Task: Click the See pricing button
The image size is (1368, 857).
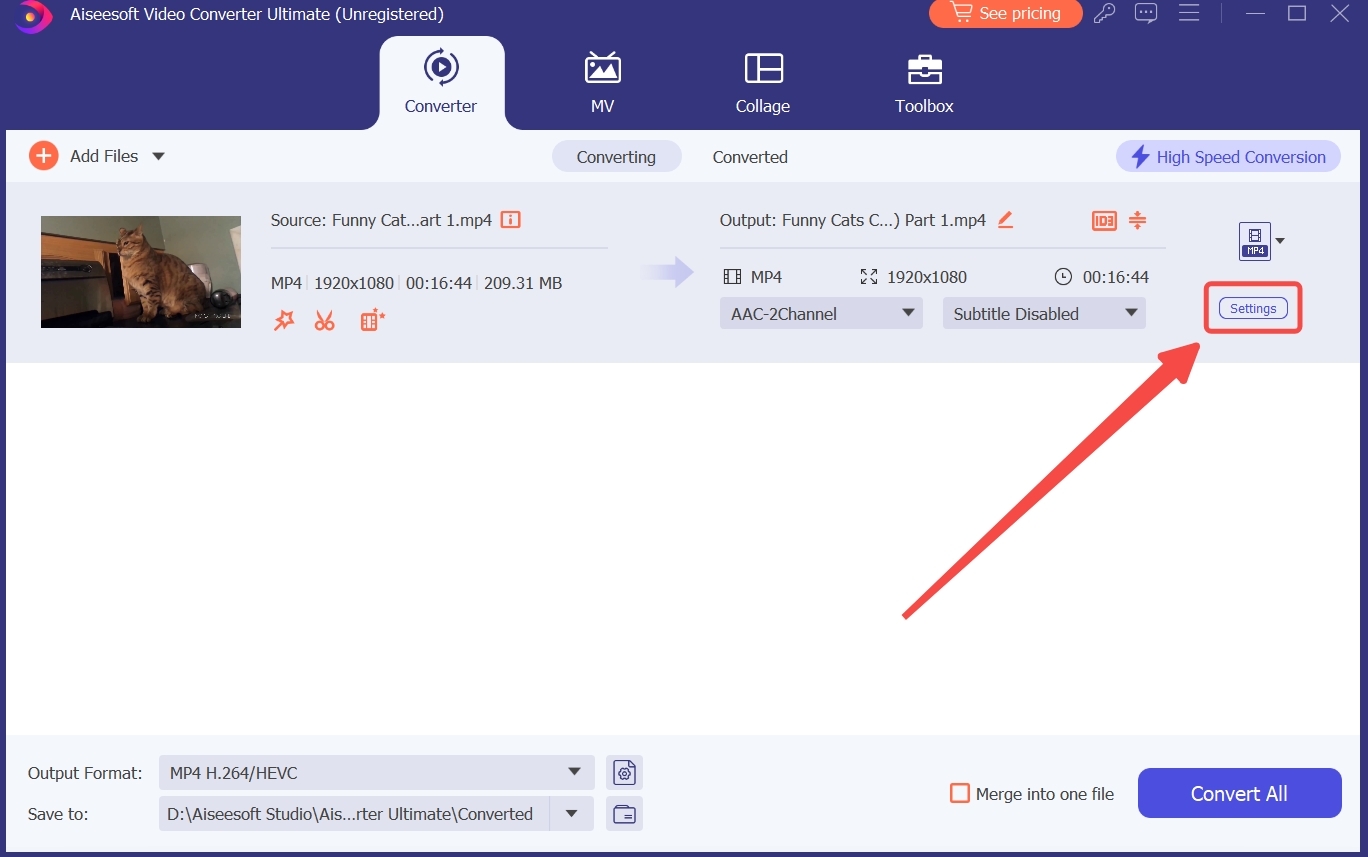Action: (x=1005, y=14)
